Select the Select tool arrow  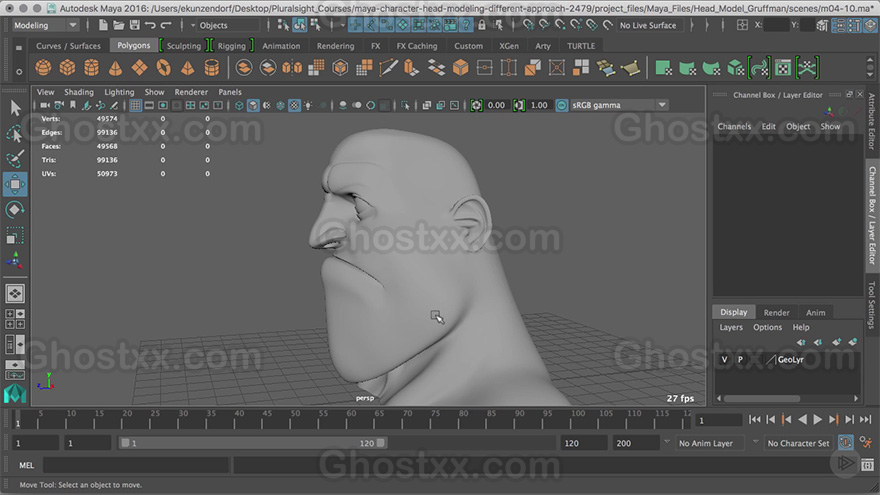(x=15, y=108)
